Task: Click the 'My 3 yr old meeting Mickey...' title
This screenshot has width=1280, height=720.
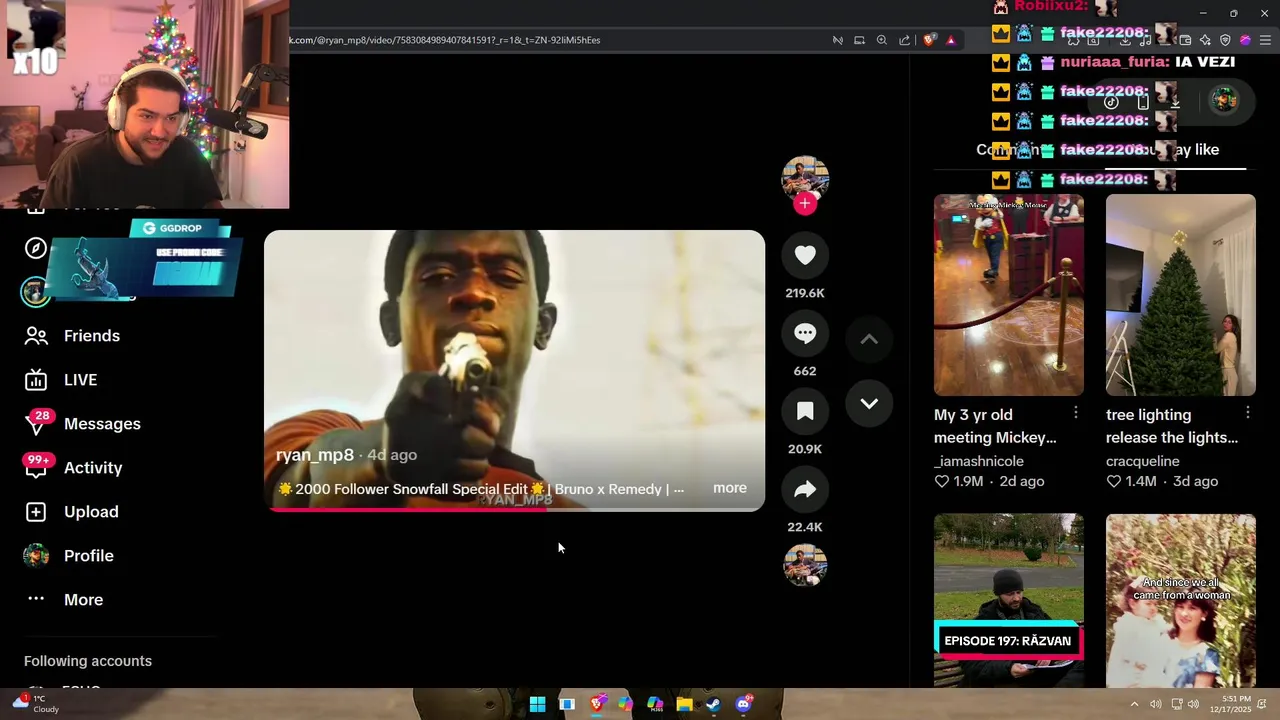Action: coord(995,426)
